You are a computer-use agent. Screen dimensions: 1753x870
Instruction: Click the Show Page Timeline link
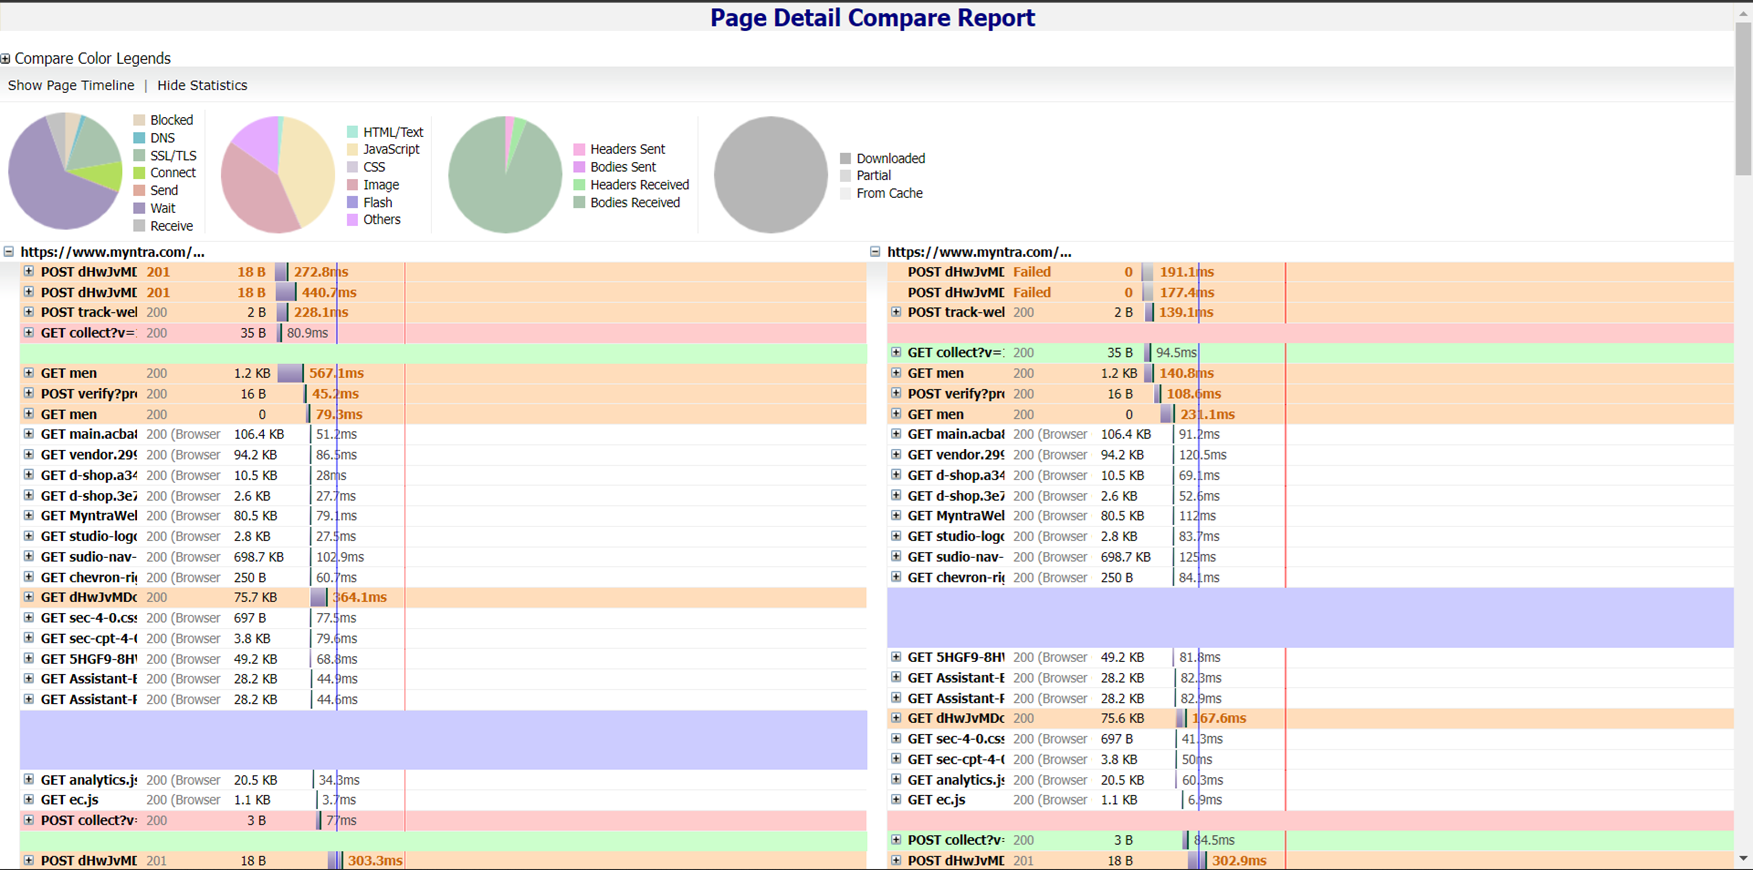pyautogui.click(x=71, y=86)
